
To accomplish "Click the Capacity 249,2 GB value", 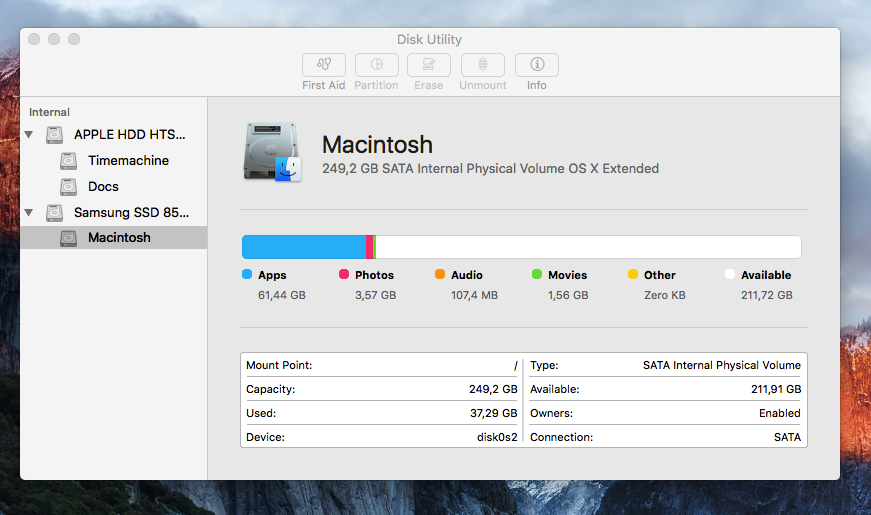I will point(493,389).
